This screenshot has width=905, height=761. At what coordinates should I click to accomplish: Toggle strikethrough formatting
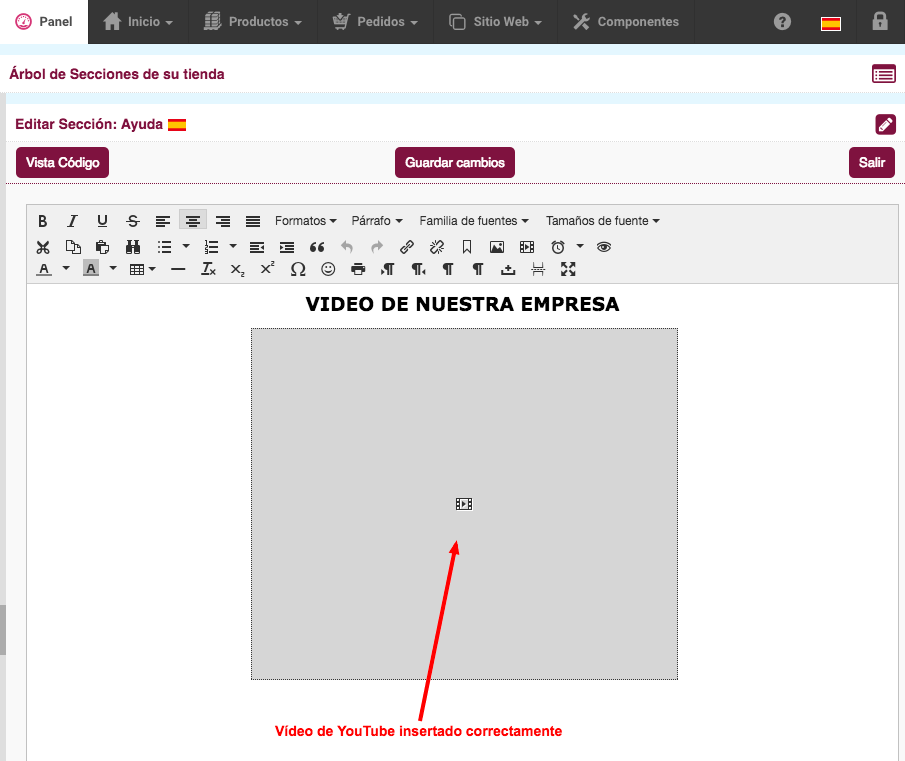tap(133, 221)
